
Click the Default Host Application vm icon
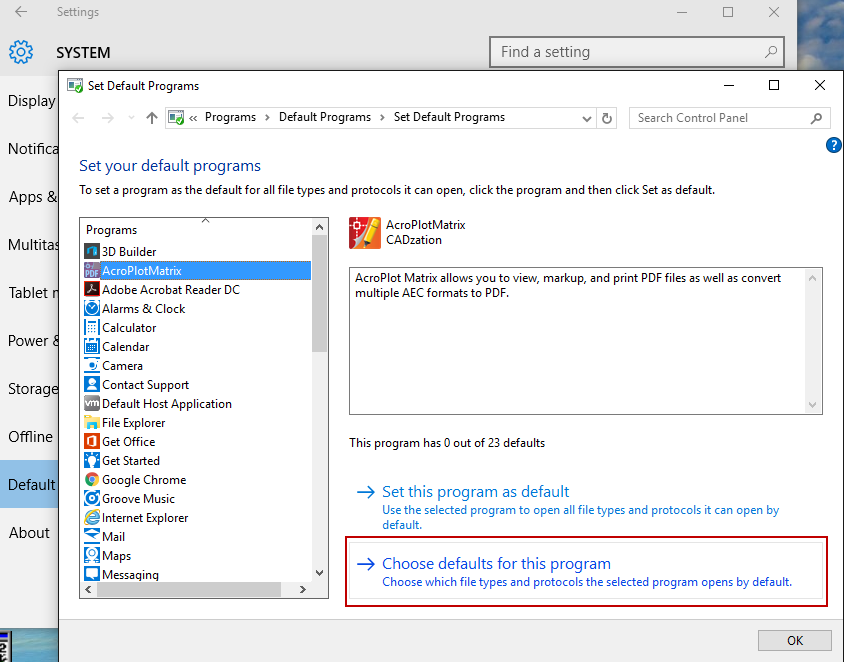(x=92, y=403)
